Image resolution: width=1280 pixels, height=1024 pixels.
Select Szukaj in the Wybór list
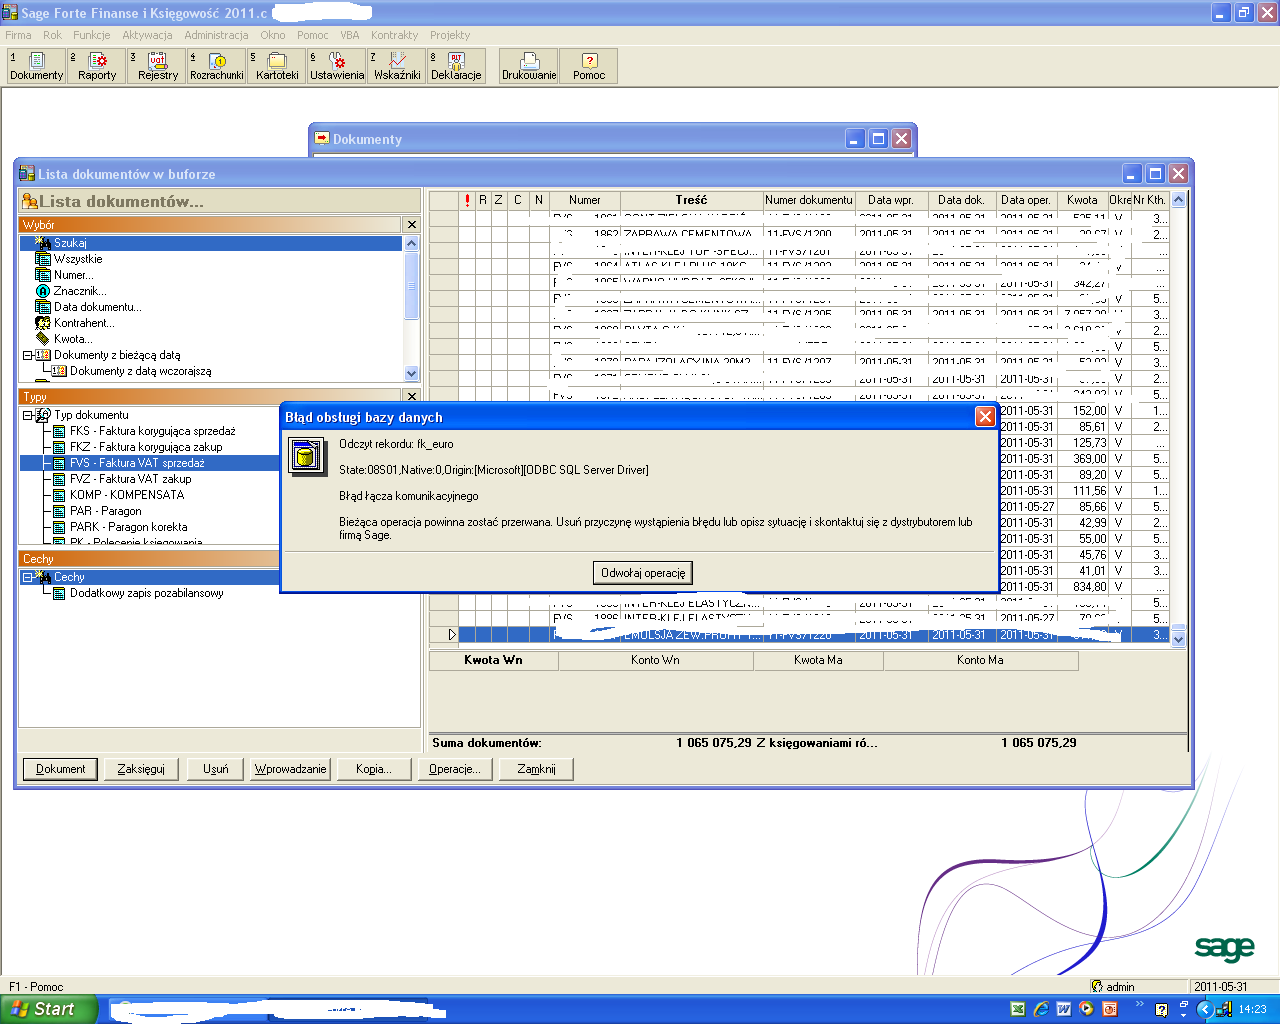211,243
